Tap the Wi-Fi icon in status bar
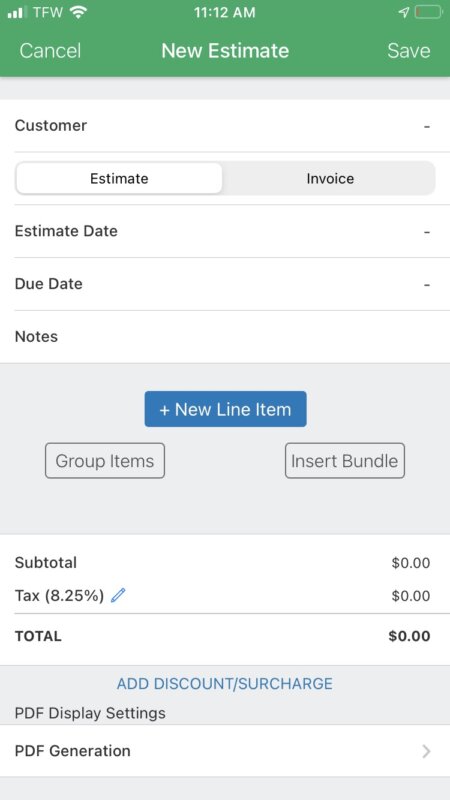The width and height of the screenshot is (450, 800). coord(78,13)
